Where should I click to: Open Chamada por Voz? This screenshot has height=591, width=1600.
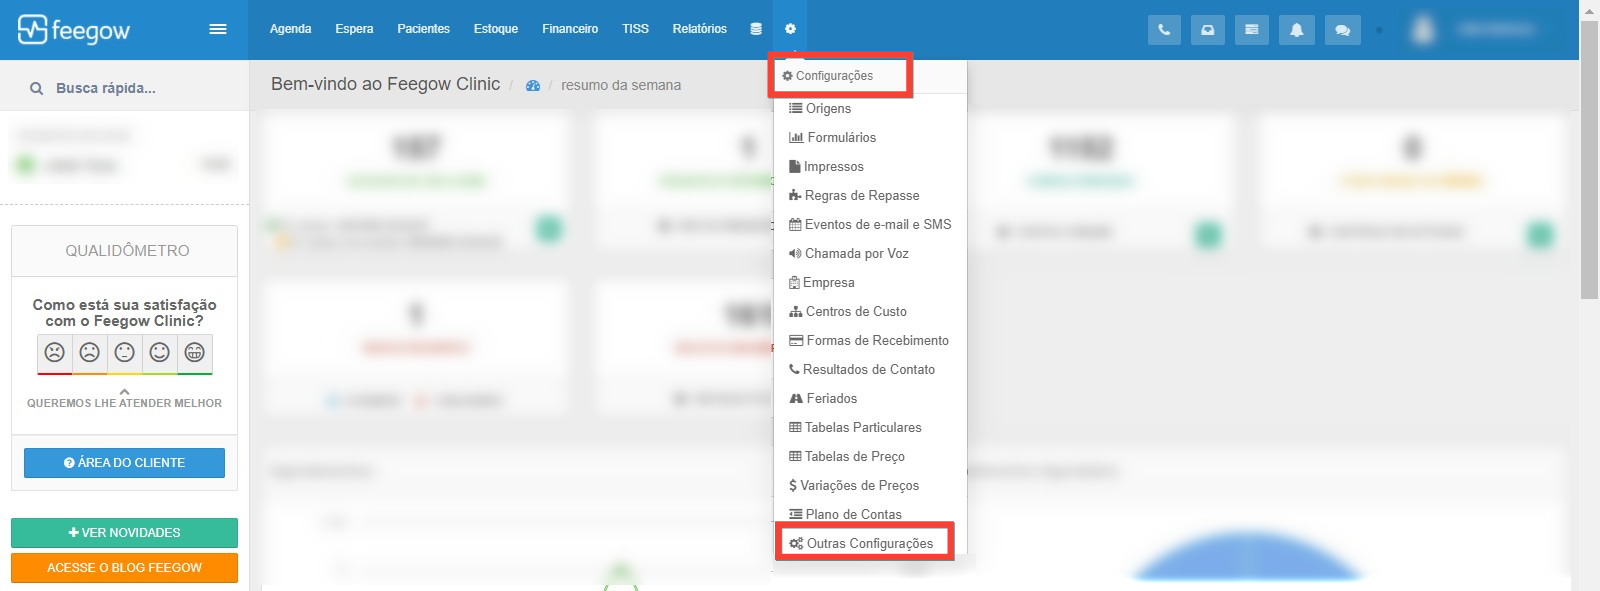[870, 253]
